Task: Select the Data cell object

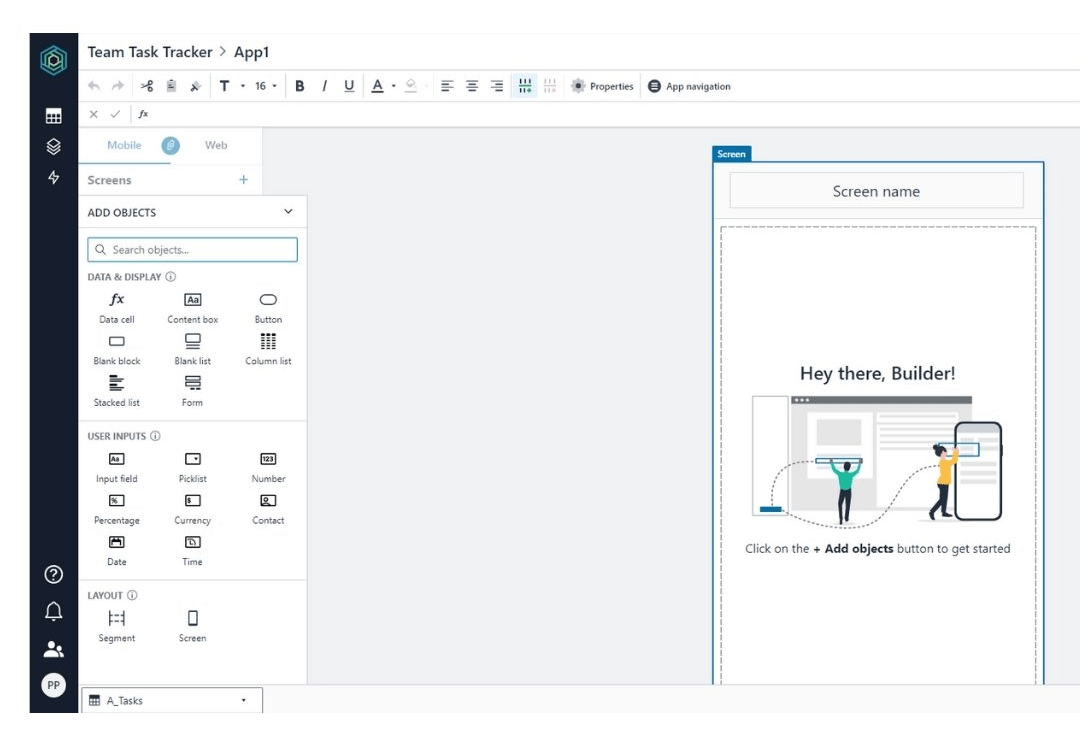Action: tap(117, 308)
